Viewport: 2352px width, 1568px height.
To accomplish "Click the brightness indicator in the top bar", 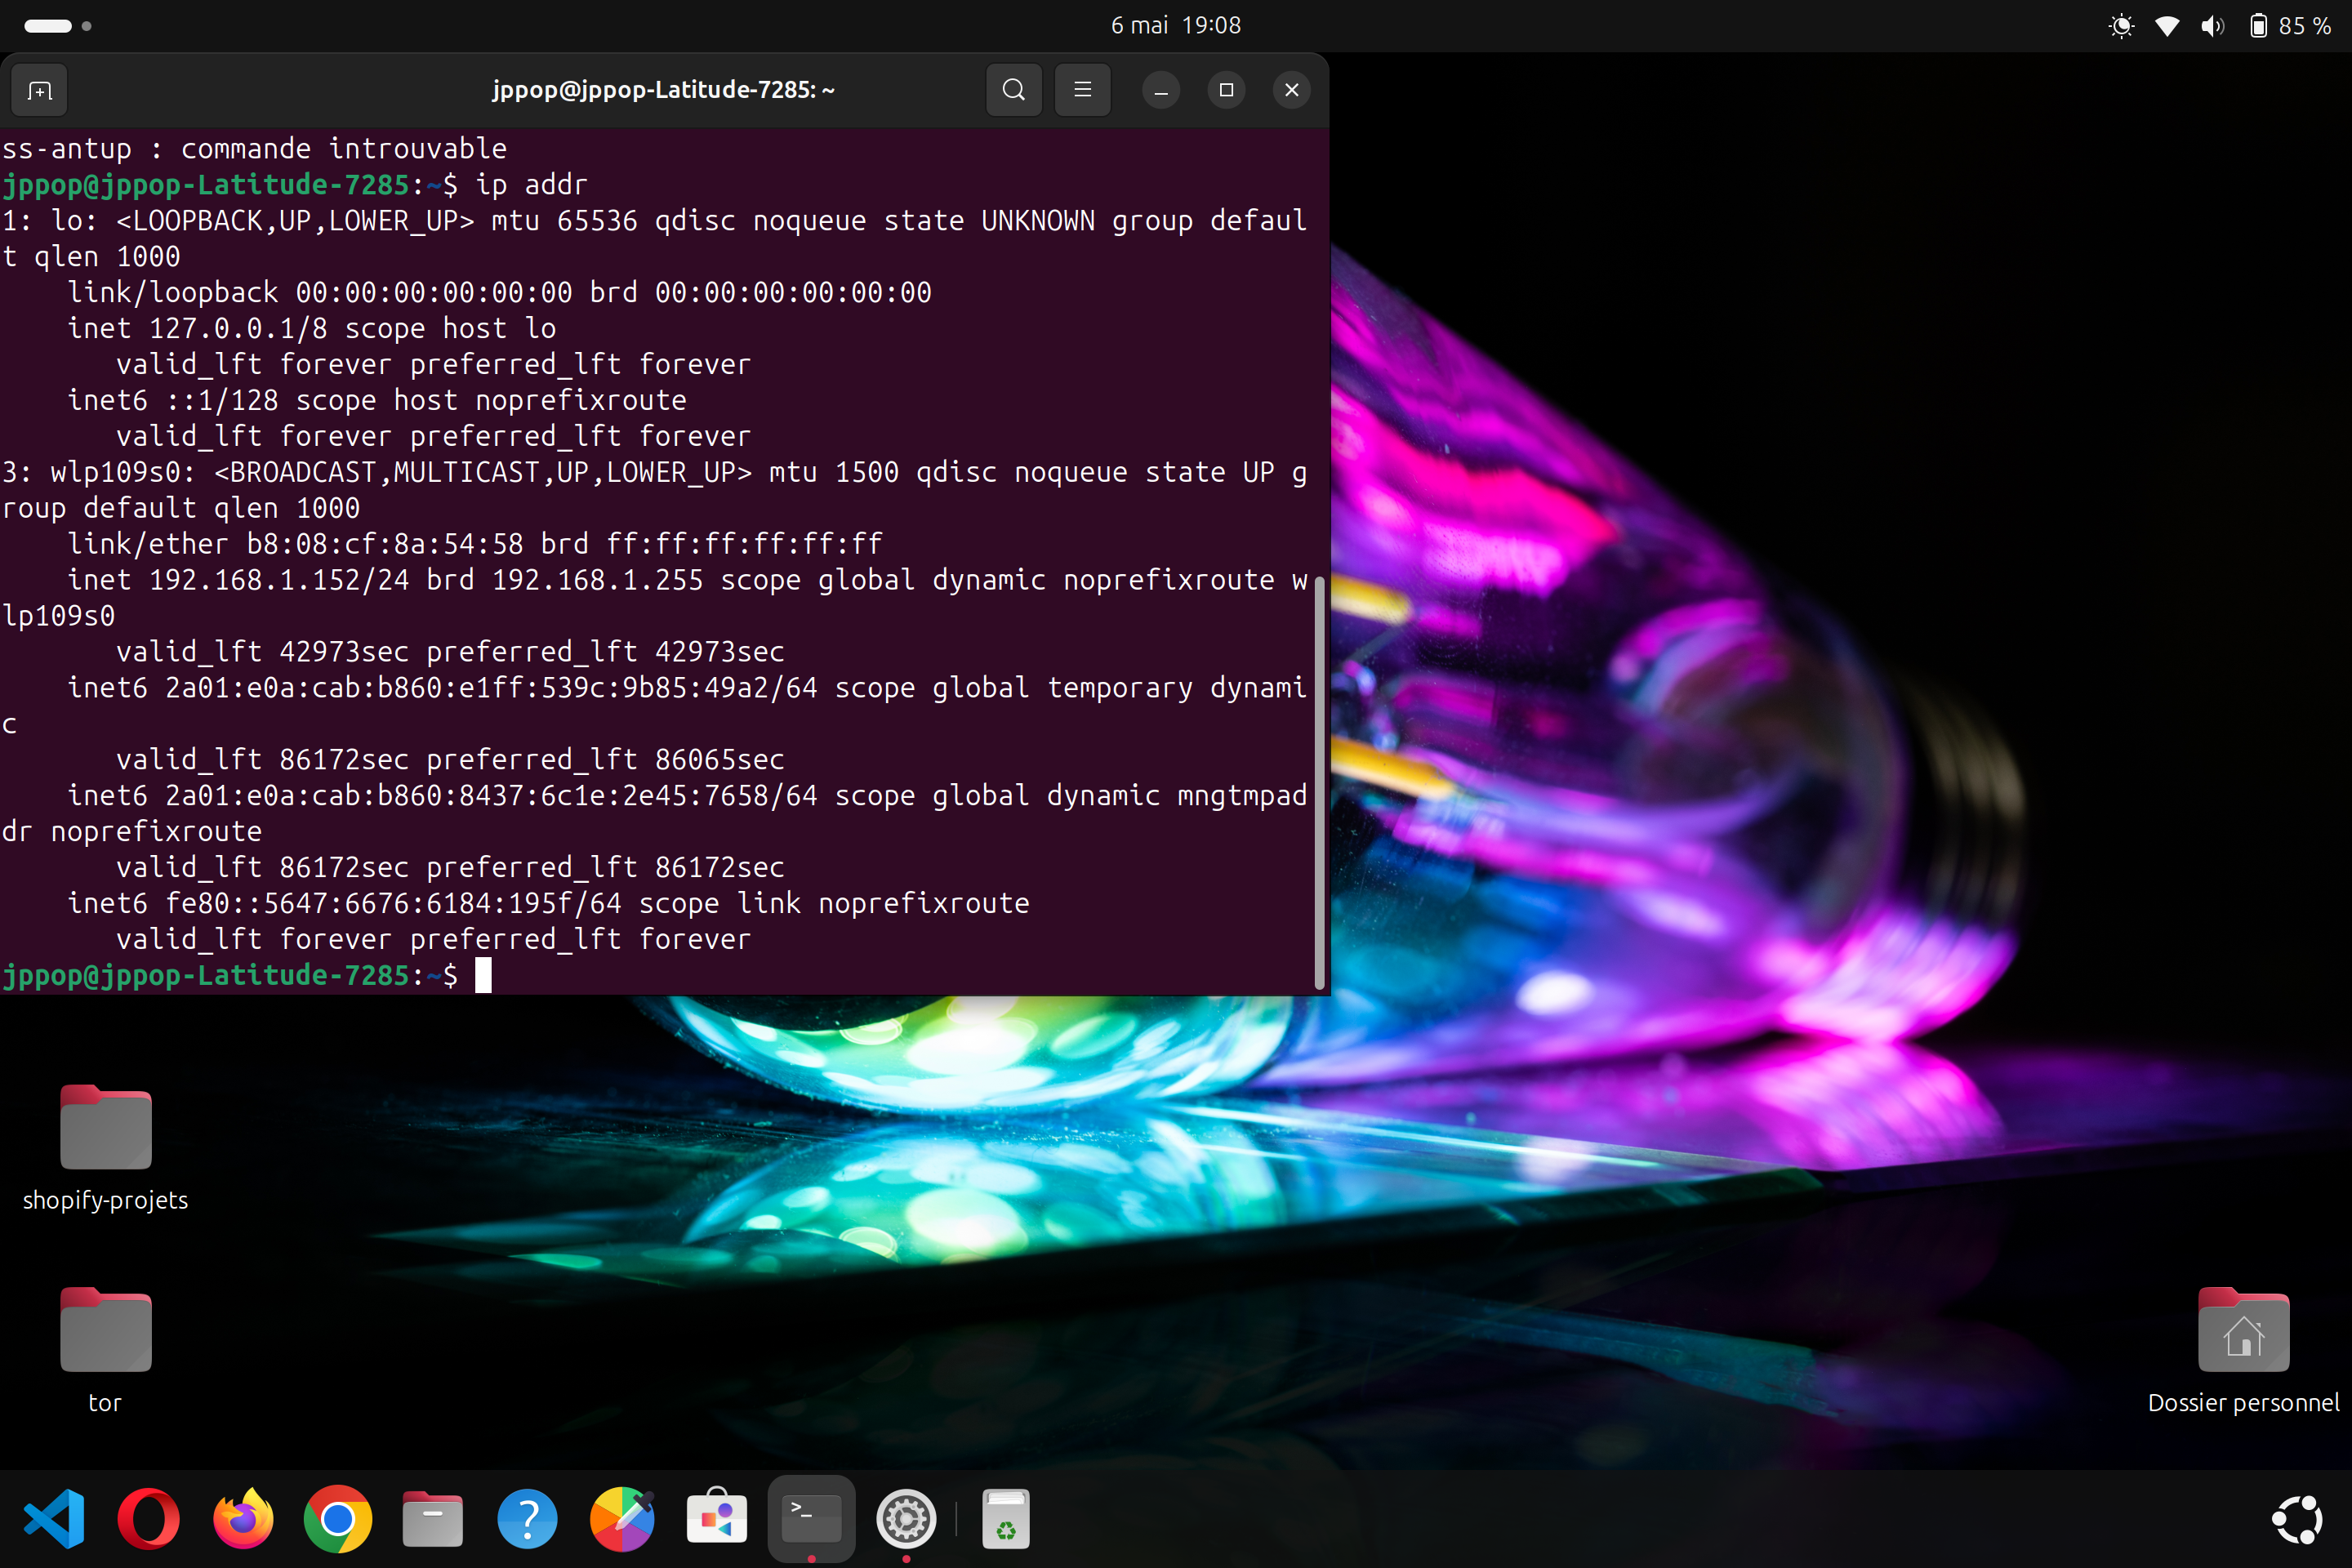I will pos(2121,26).
